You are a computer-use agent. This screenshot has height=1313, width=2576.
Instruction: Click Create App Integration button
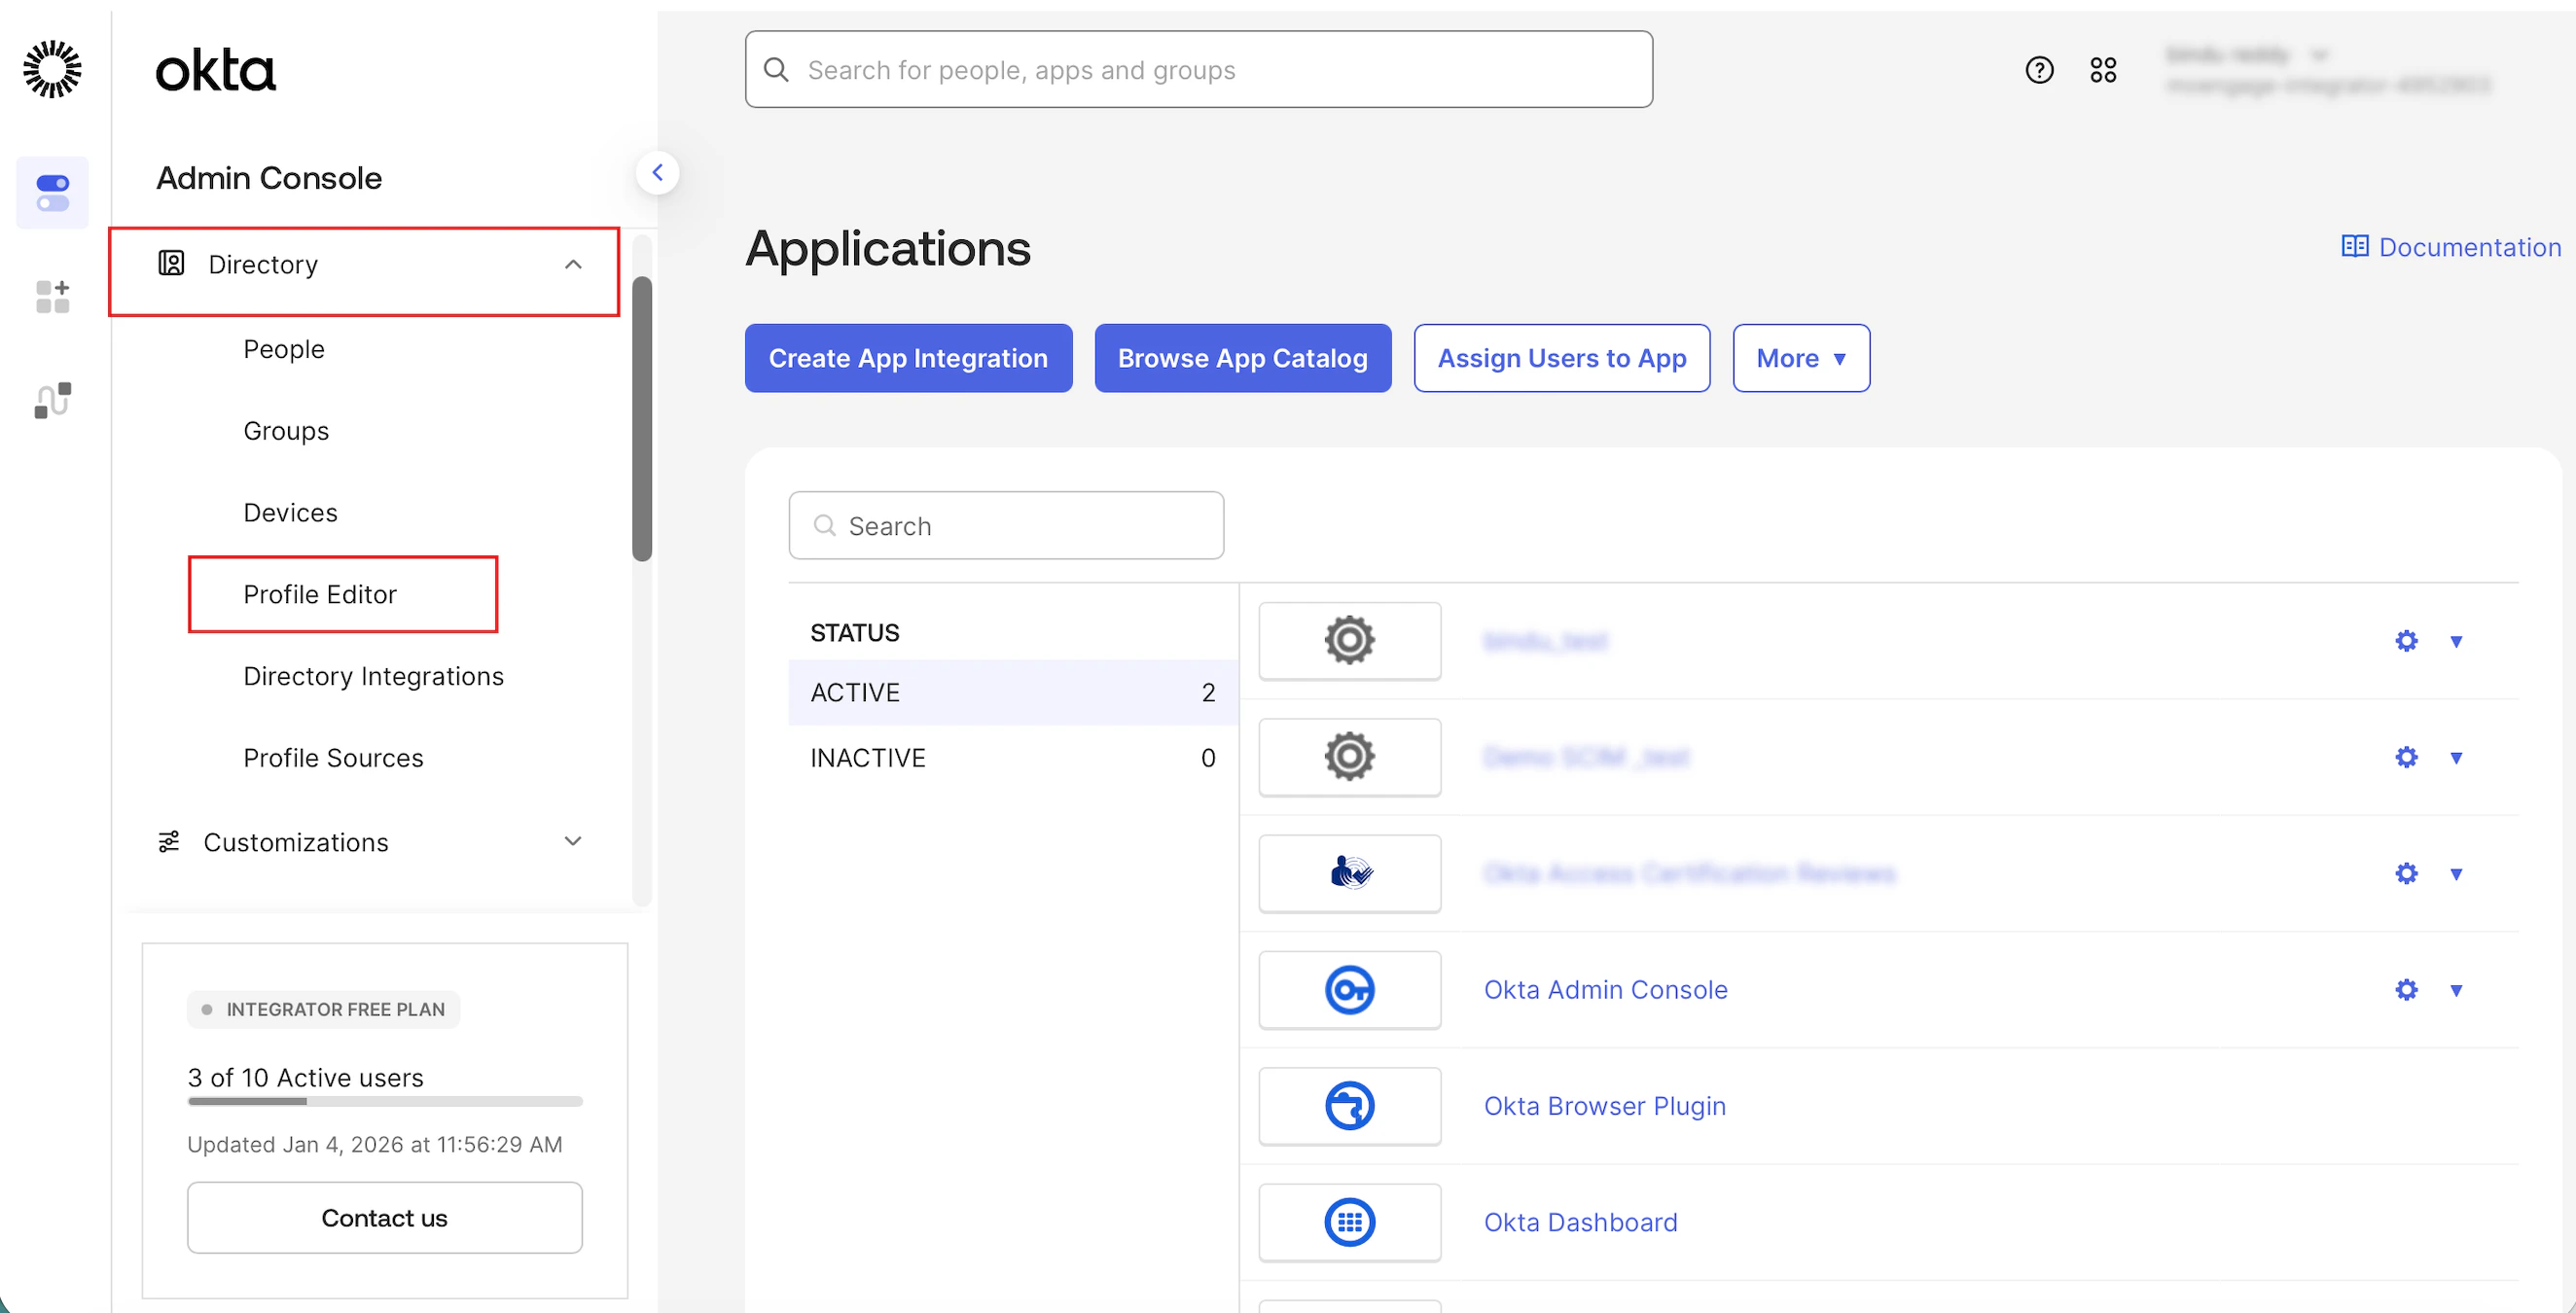(x=908, y=358)
